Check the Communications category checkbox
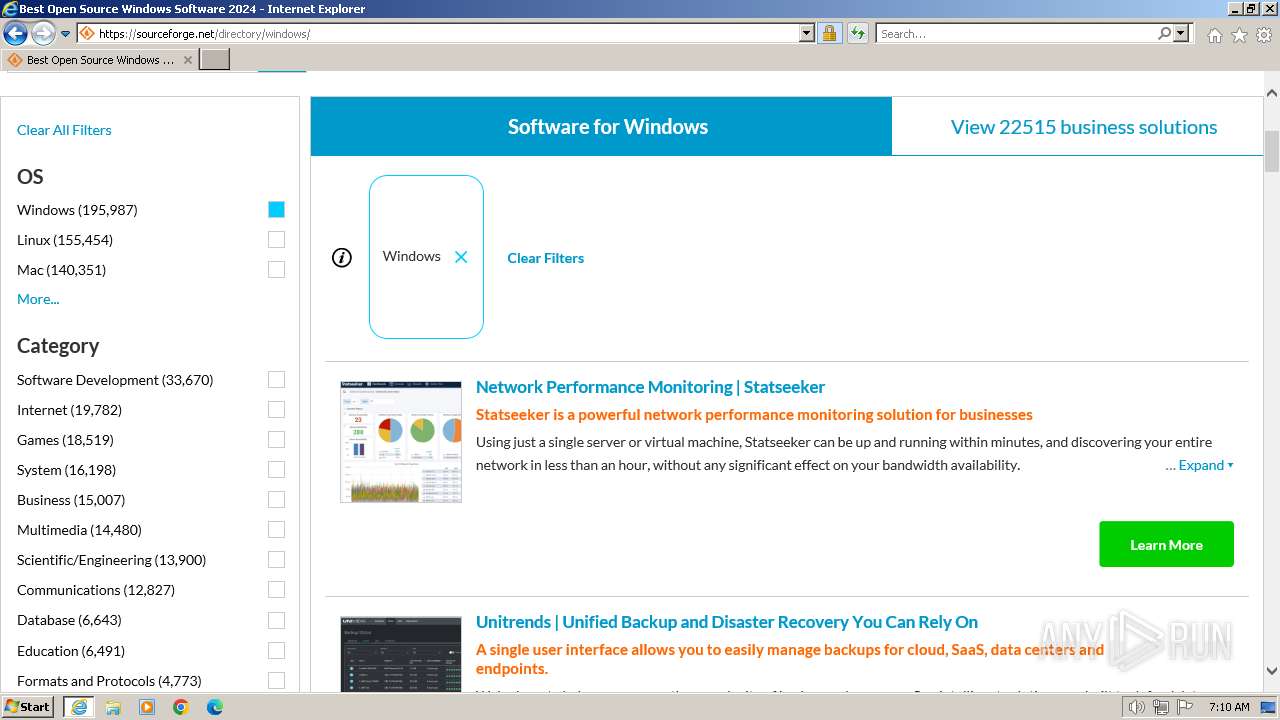1280x720 pixels. (x=276, y=589)
